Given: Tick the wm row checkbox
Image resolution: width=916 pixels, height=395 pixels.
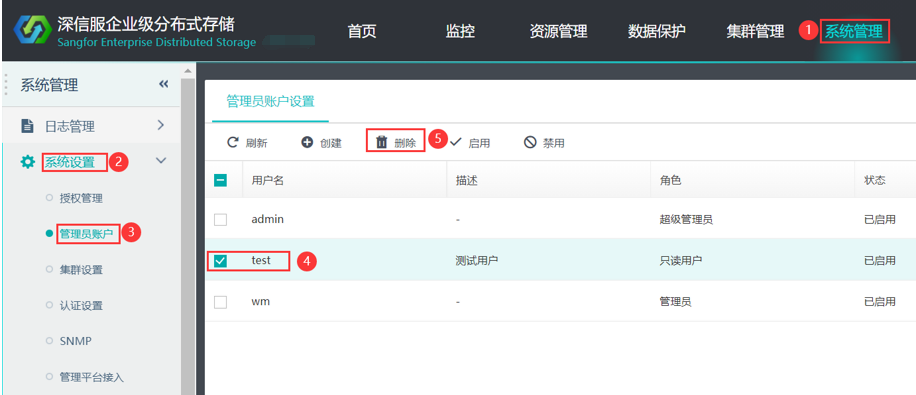Looking at the screenshot, I should [x=220, y=302].
